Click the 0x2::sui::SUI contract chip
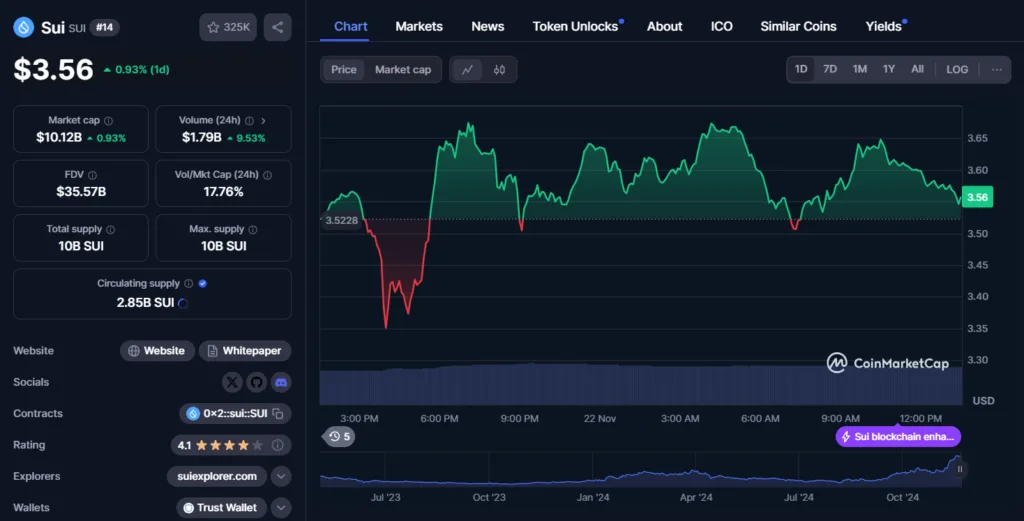 235,413
